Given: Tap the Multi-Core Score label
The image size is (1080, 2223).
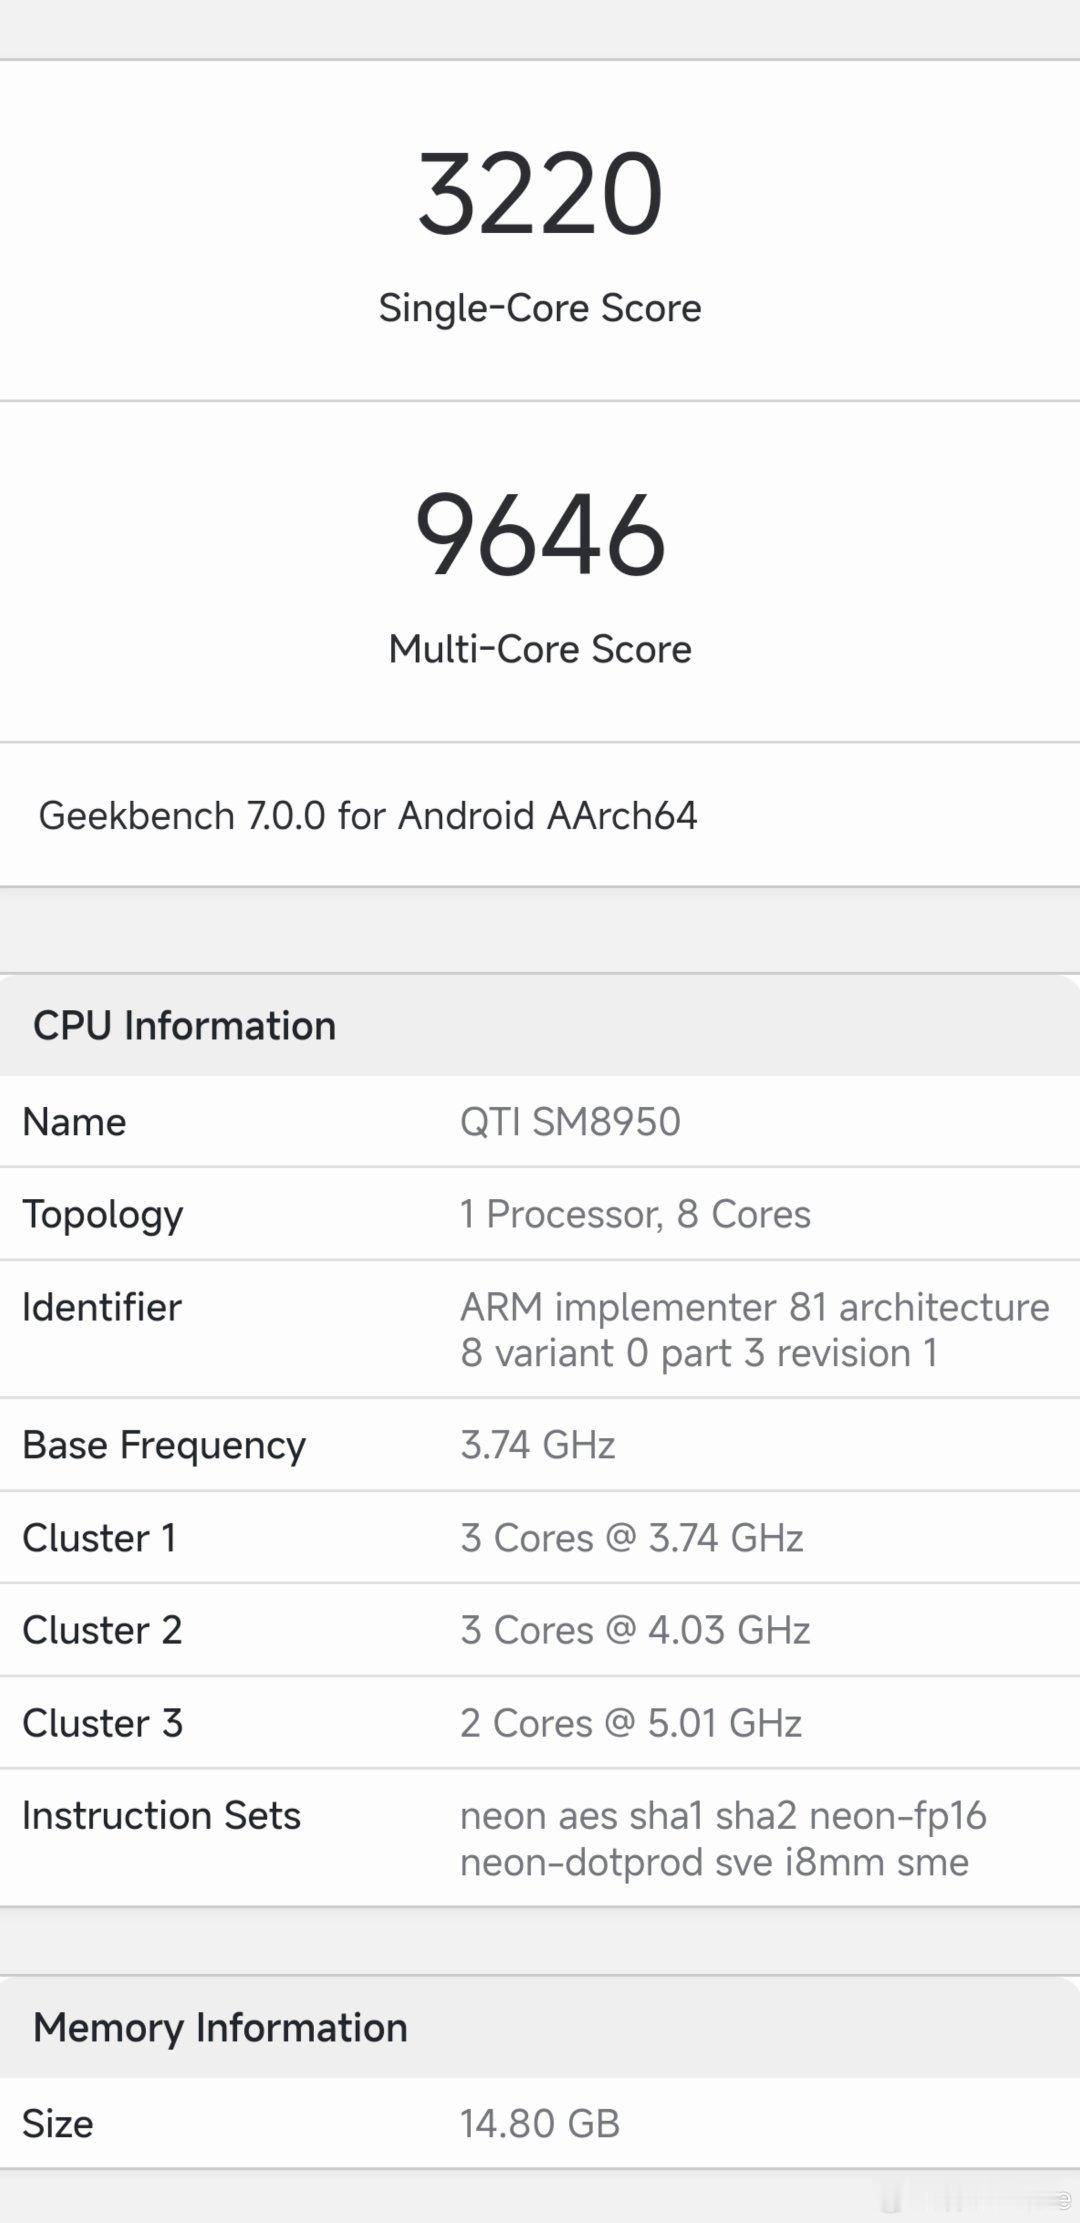Looking at the screenshot, I should tap(540, 649).
